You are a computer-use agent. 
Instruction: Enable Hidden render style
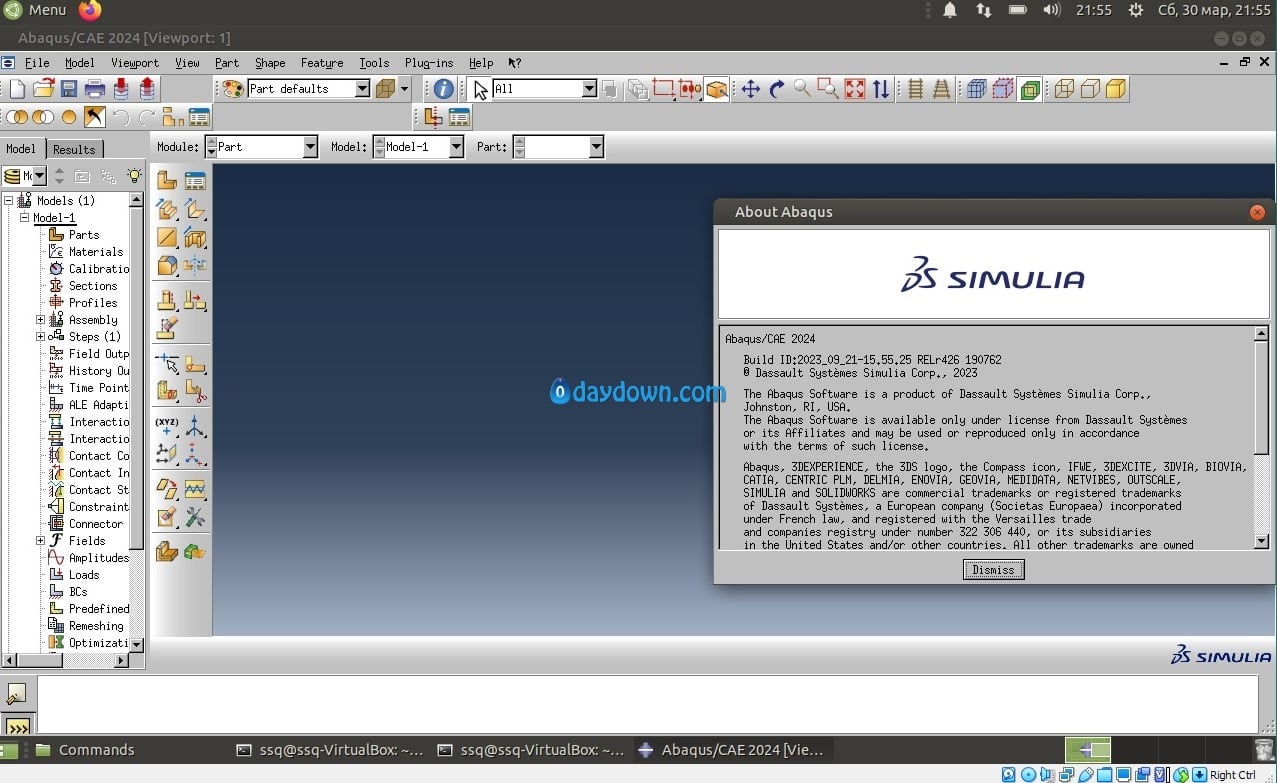pyautogui.click(x=1090, y=89)
